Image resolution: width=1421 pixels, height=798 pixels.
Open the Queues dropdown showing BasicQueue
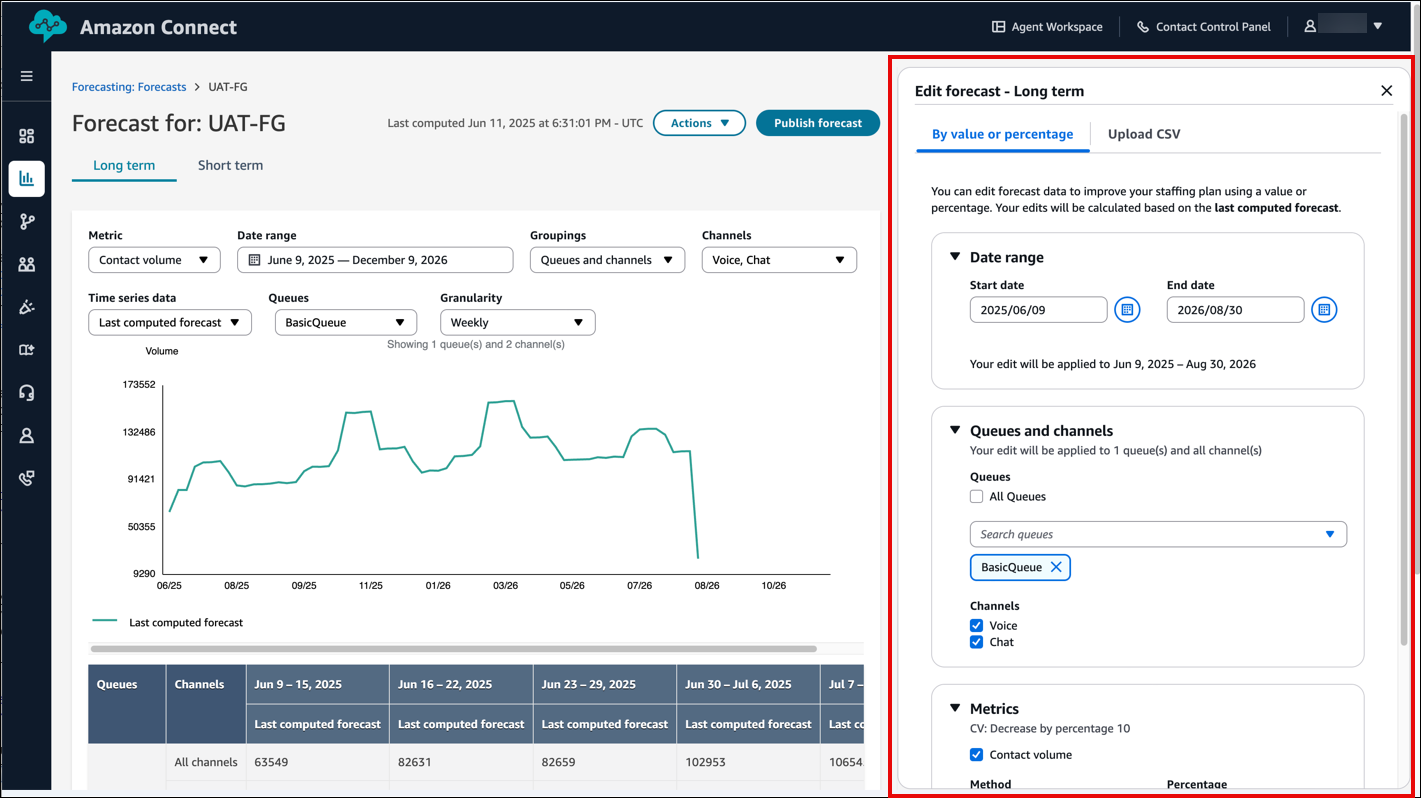pyautogui.click(x=345, y=322)
